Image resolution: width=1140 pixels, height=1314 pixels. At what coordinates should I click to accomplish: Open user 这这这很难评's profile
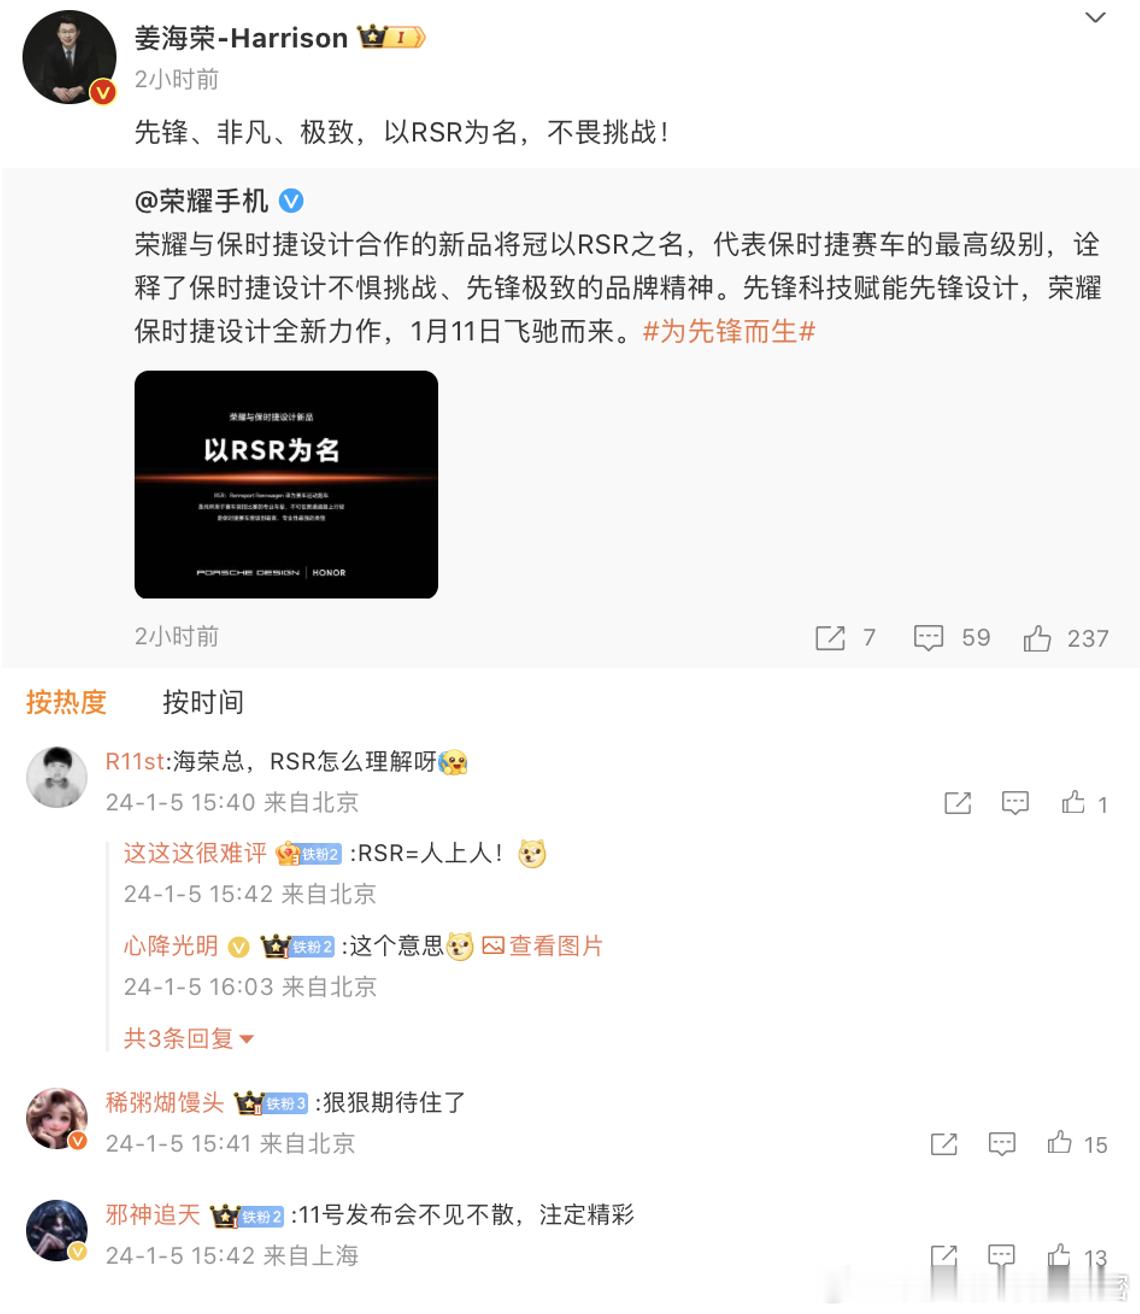[x=195, y=853]
